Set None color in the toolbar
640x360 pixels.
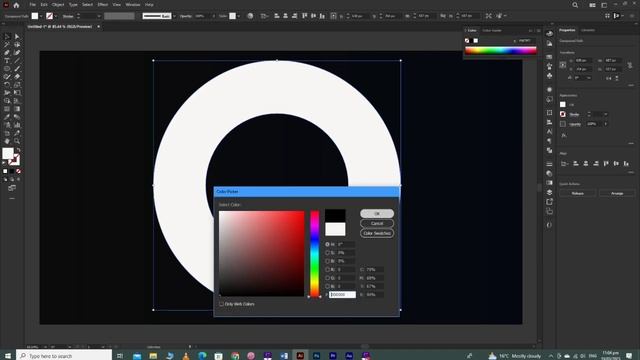(18, 171)
